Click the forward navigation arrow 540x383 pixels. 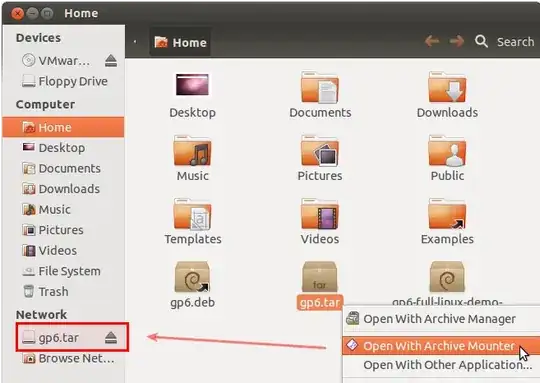[x=457, y=41]
